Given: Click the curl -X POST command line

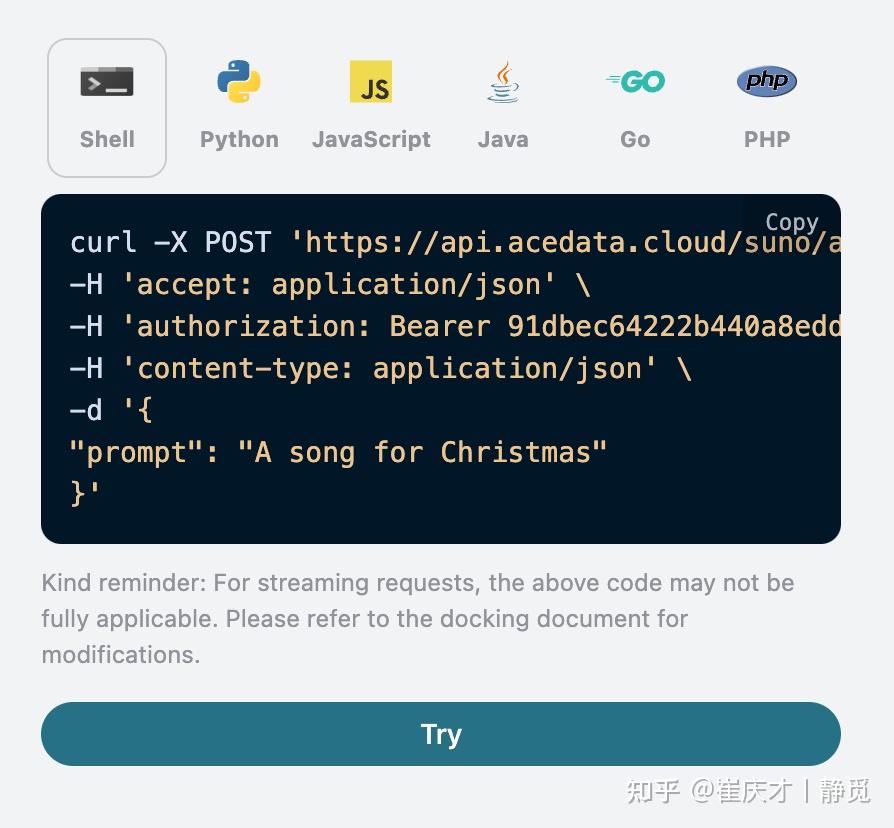Looking at the screenshot, I should click(455, 242).
